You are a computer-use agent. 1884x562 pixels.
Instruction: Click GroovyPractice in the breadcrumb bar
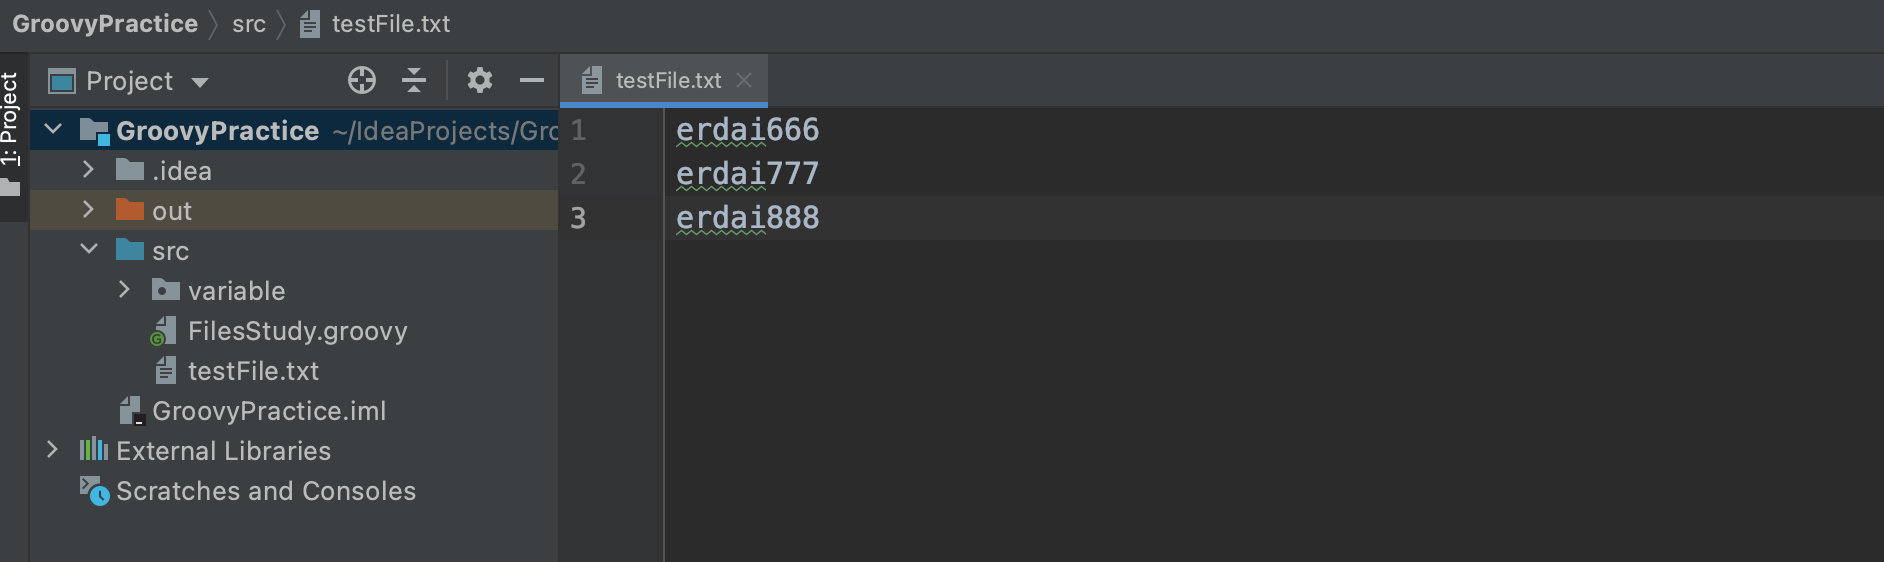point(105,24)
